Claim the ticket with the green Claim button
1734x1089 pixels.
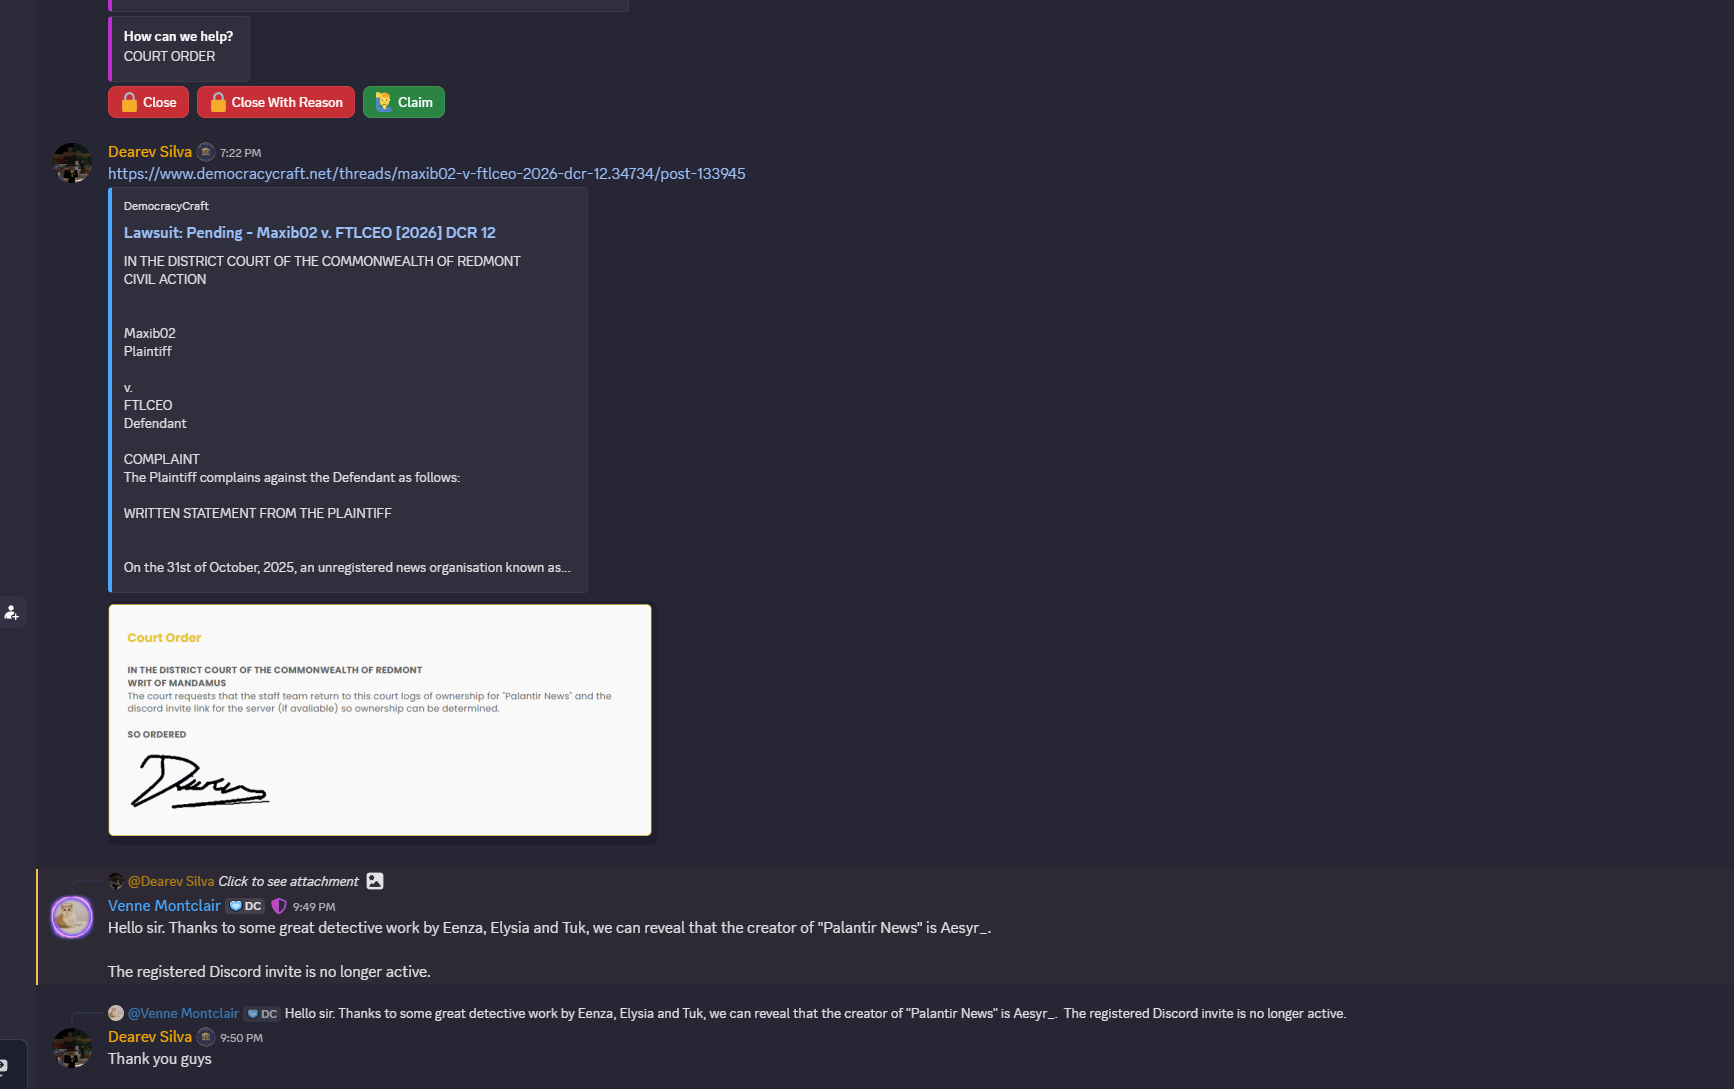pyautogui.click(x=404, y=102)
